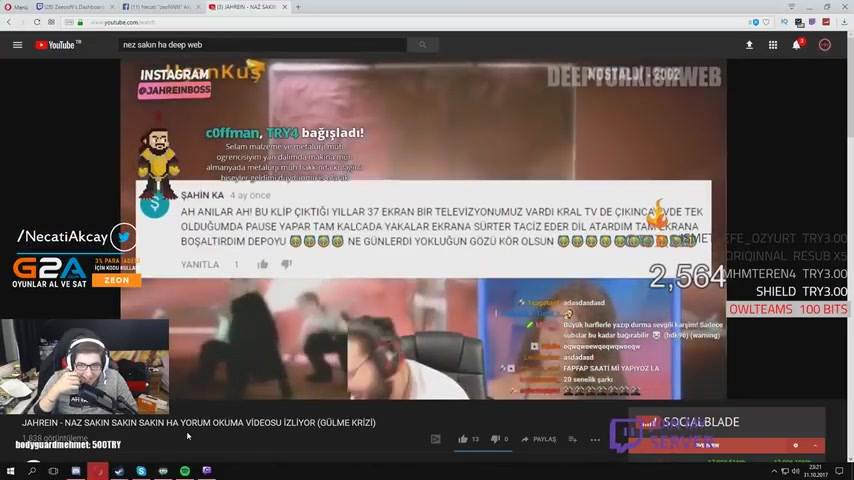Click the commenter name ŞAHİN KA
854x480 pixels.
202,195
